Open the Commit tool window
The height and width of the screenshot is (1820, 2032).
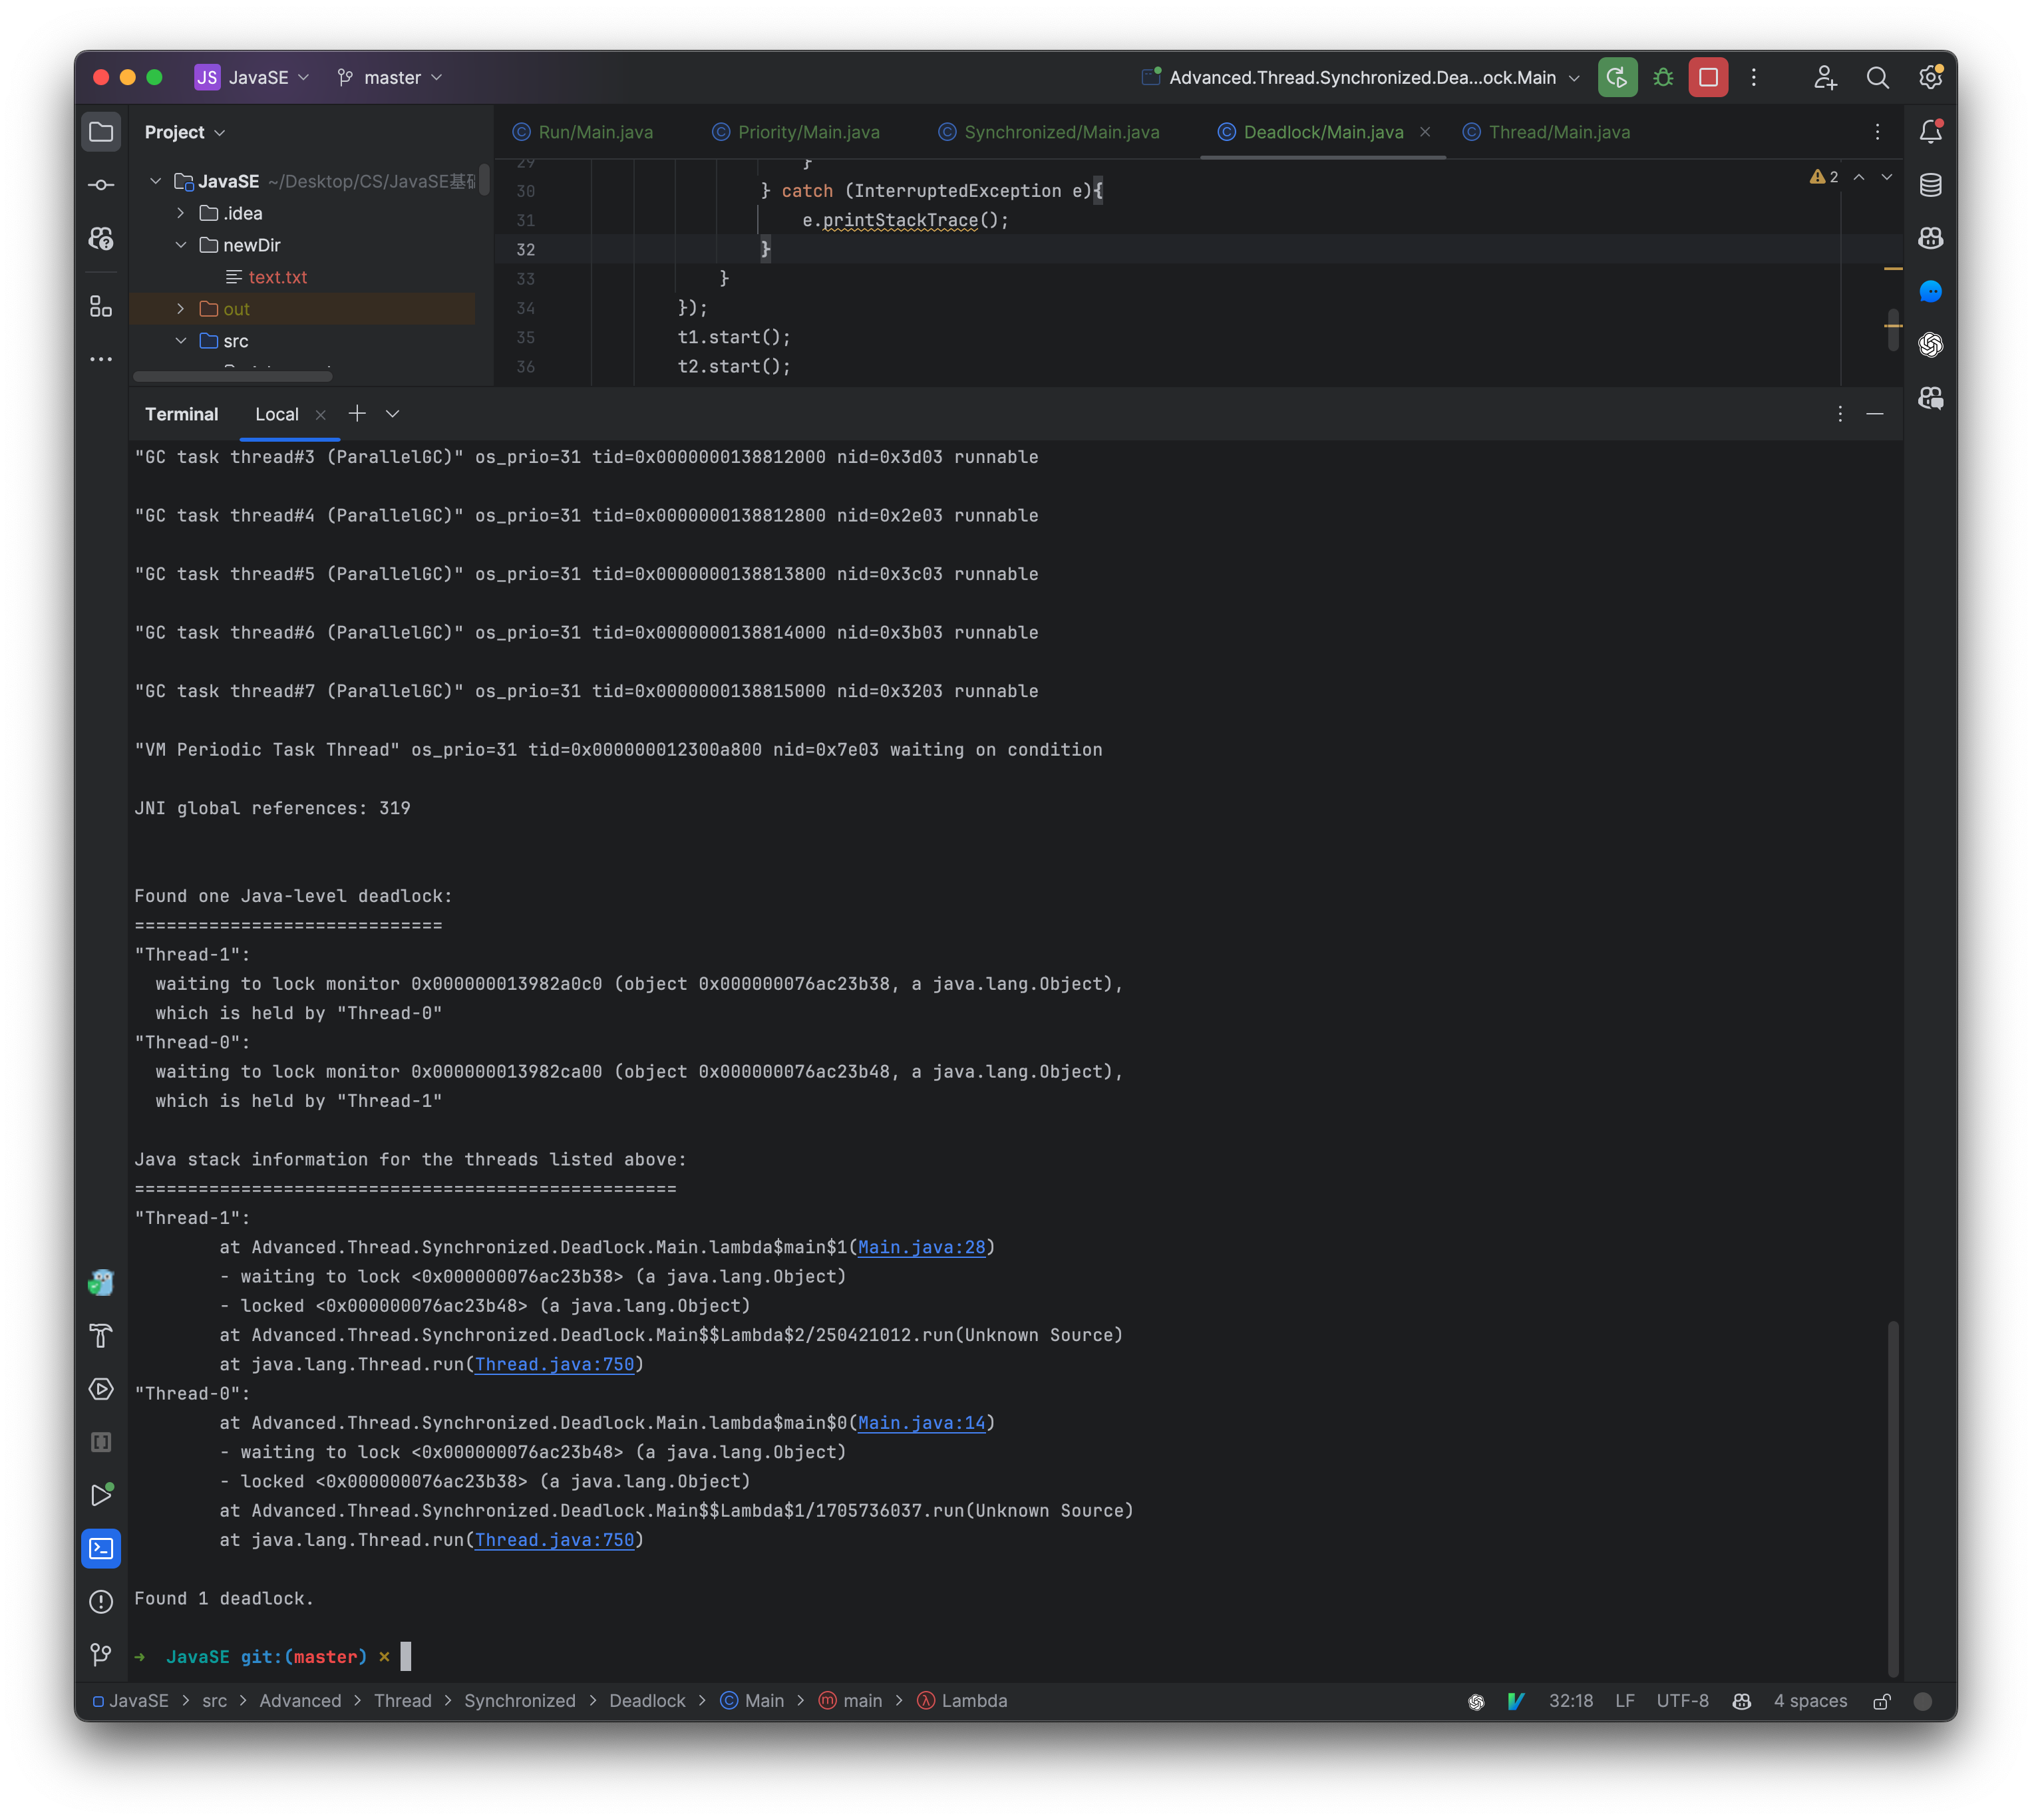[x=101, y=185]
